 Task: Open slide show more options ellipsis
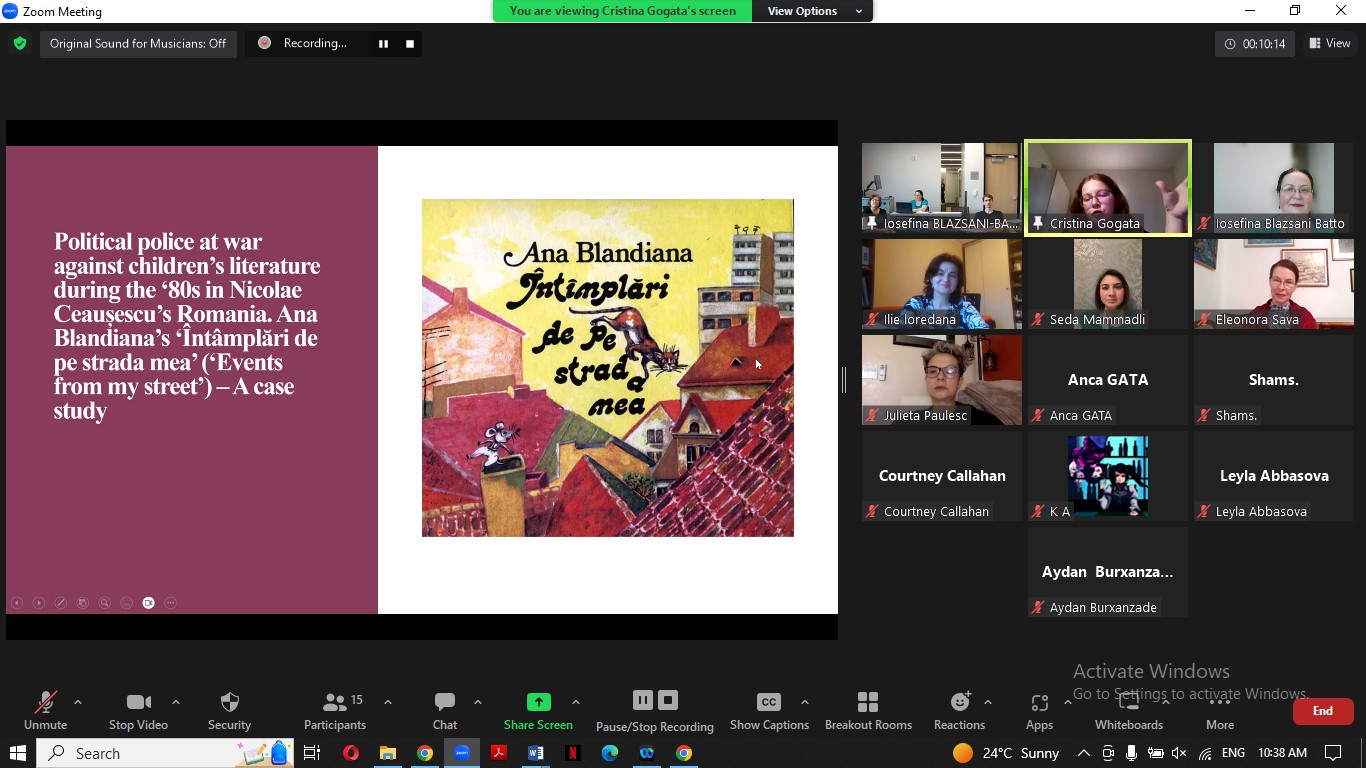pos(171,603)
